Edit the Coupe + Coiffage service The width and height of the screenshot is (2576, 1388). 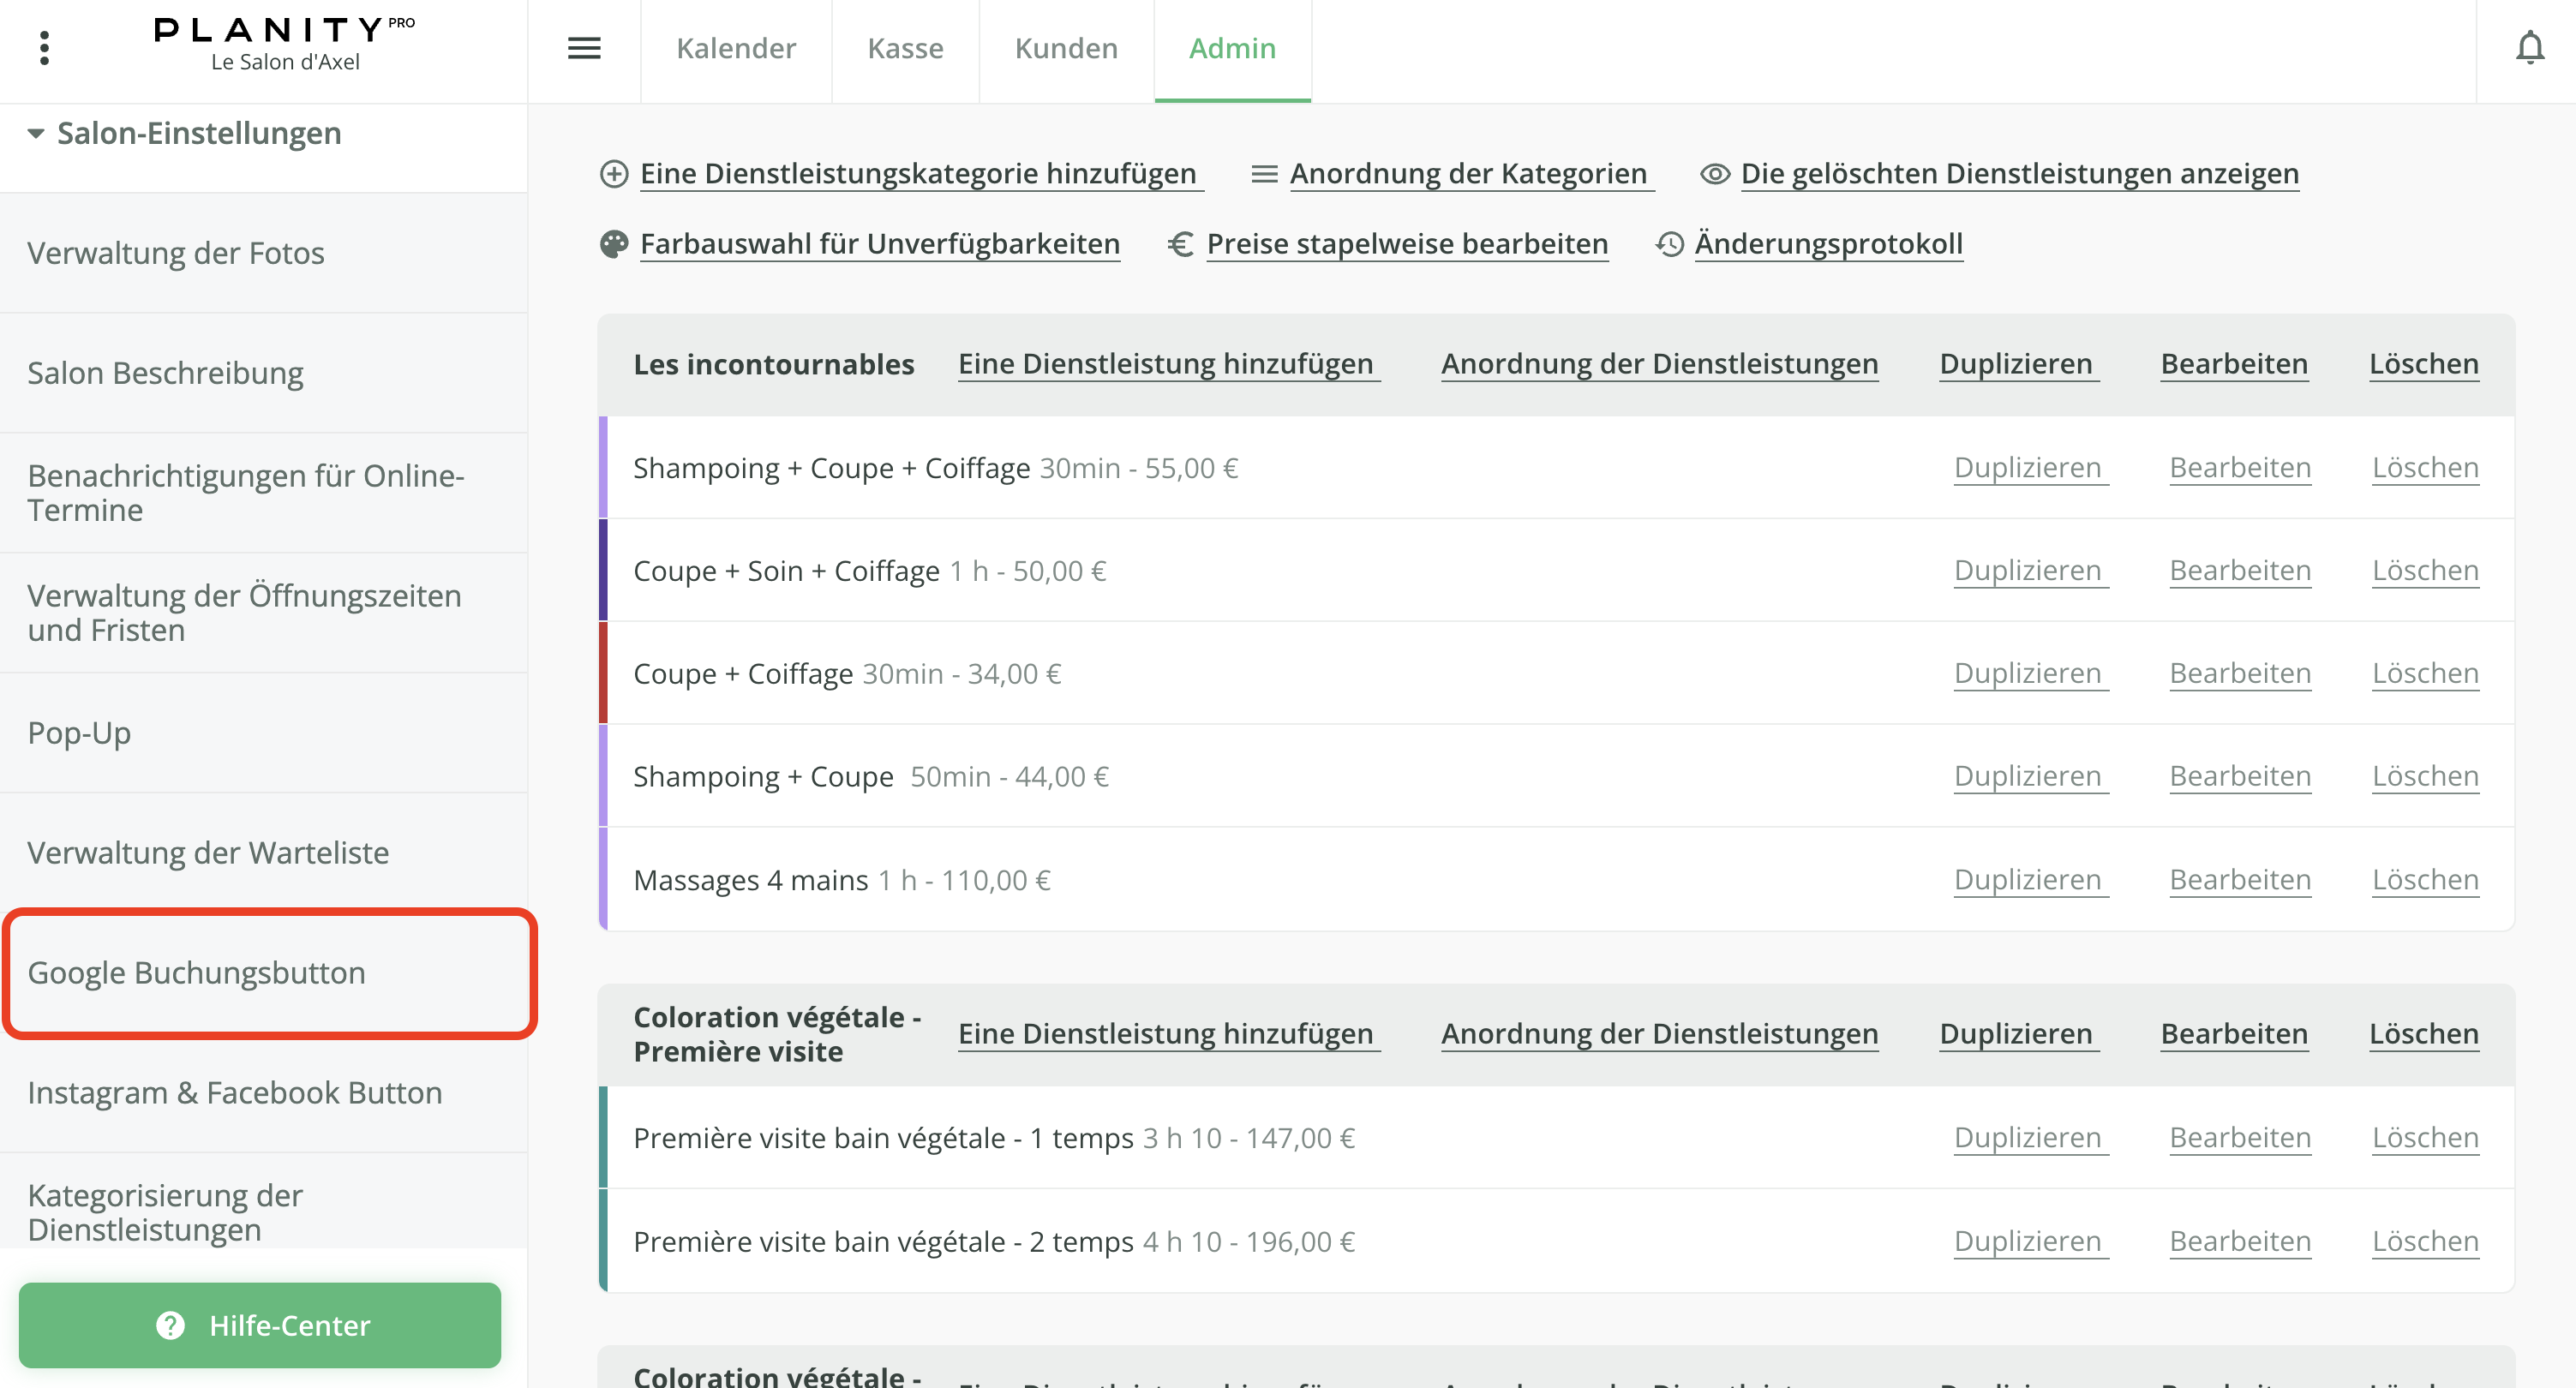tap(2239, 672)
